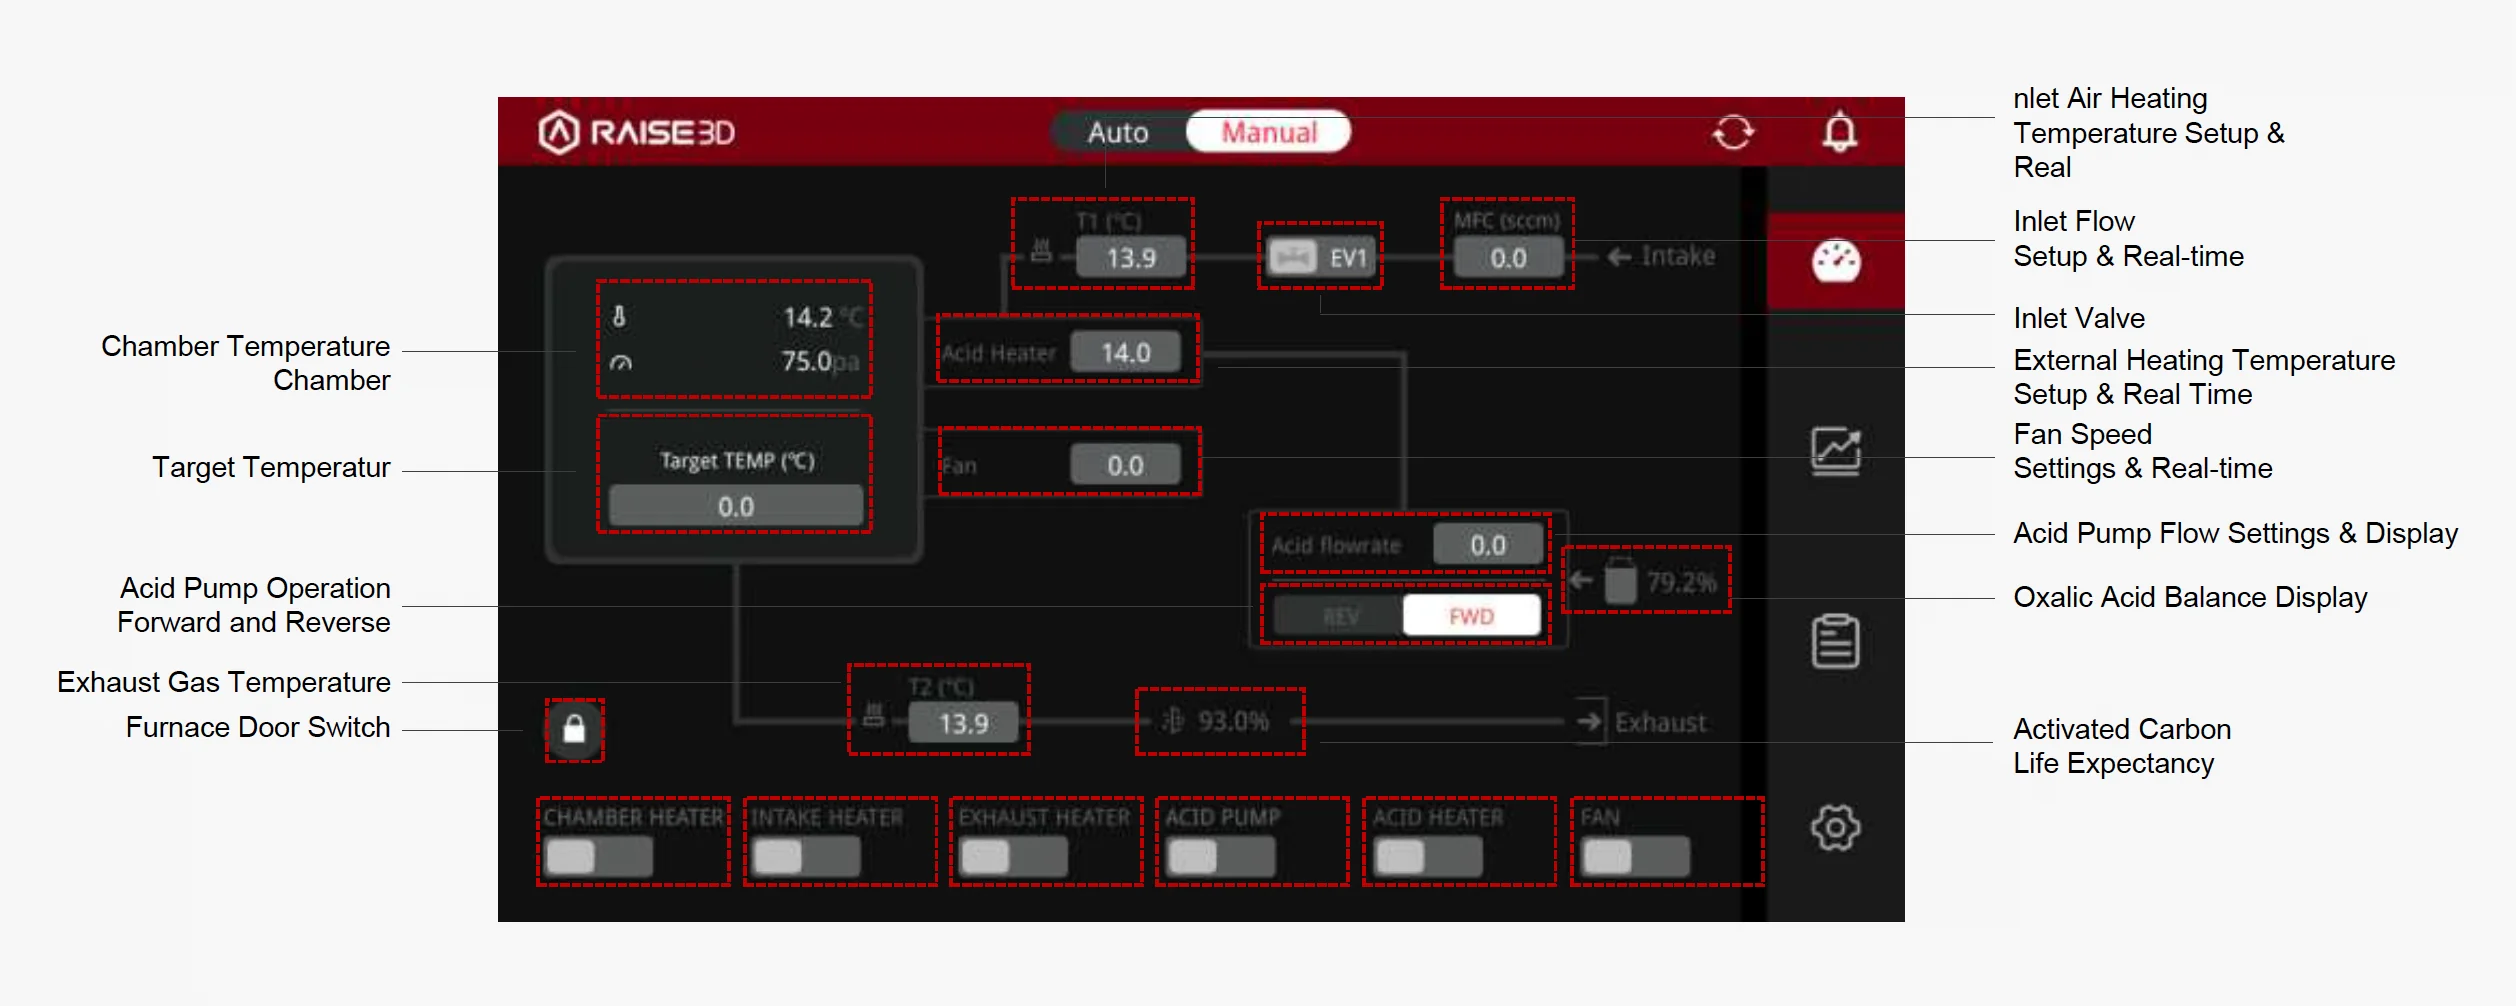Click the refresh/sync icon in the top bar
Screen dimensions: 2516x1006
coord(1734,131)
